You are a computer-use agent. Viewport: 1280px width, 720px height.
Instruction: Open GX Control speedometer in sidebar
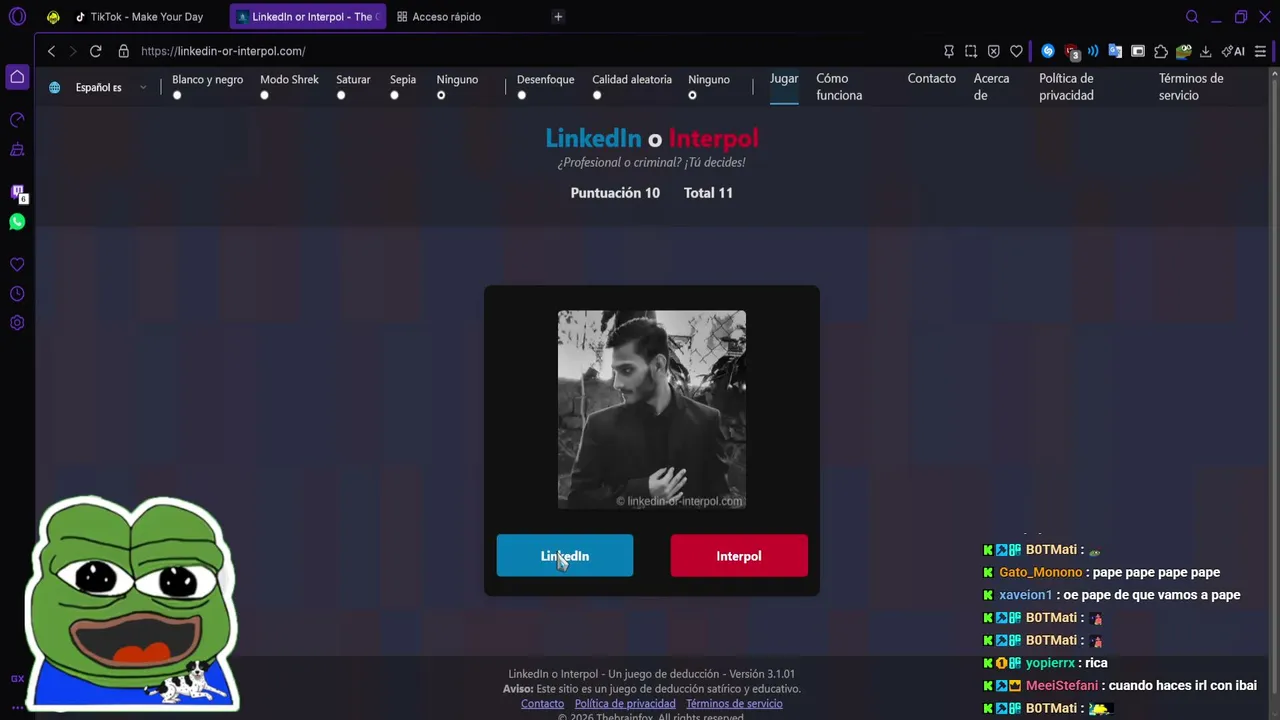point(17,120)
